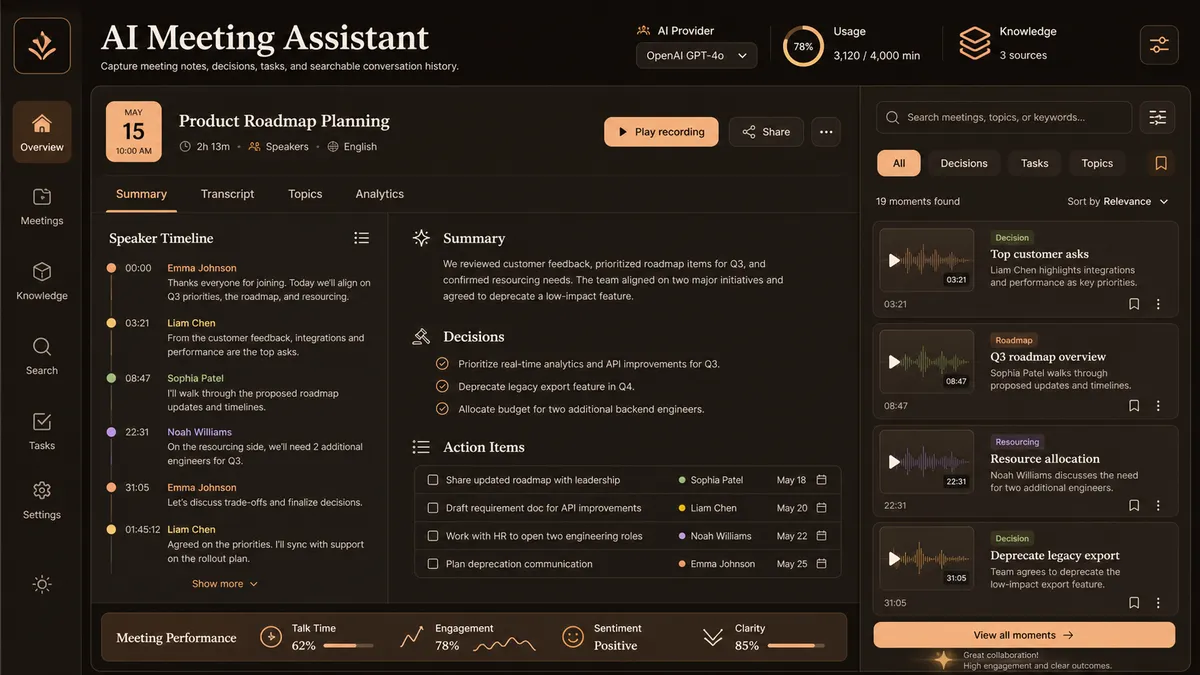1200x675 pixels.
Task: Open the top-right settings sliders button
Action: pos(1159,45)
